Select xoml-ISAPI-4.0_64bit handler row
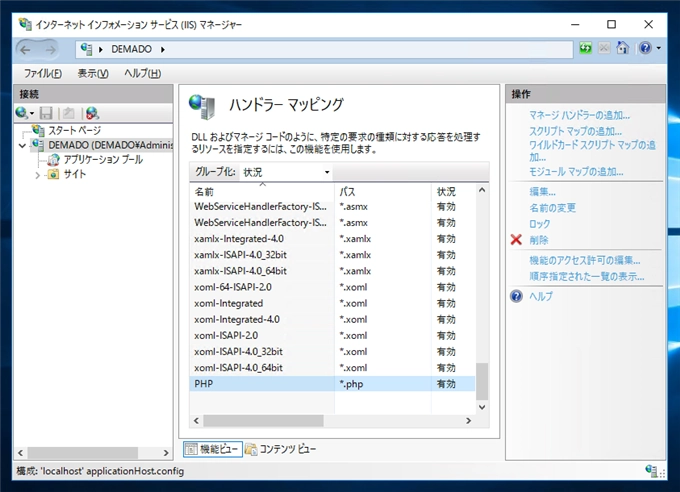The height and width of the screenshot is (492, 680). click(x=332, y=368)
